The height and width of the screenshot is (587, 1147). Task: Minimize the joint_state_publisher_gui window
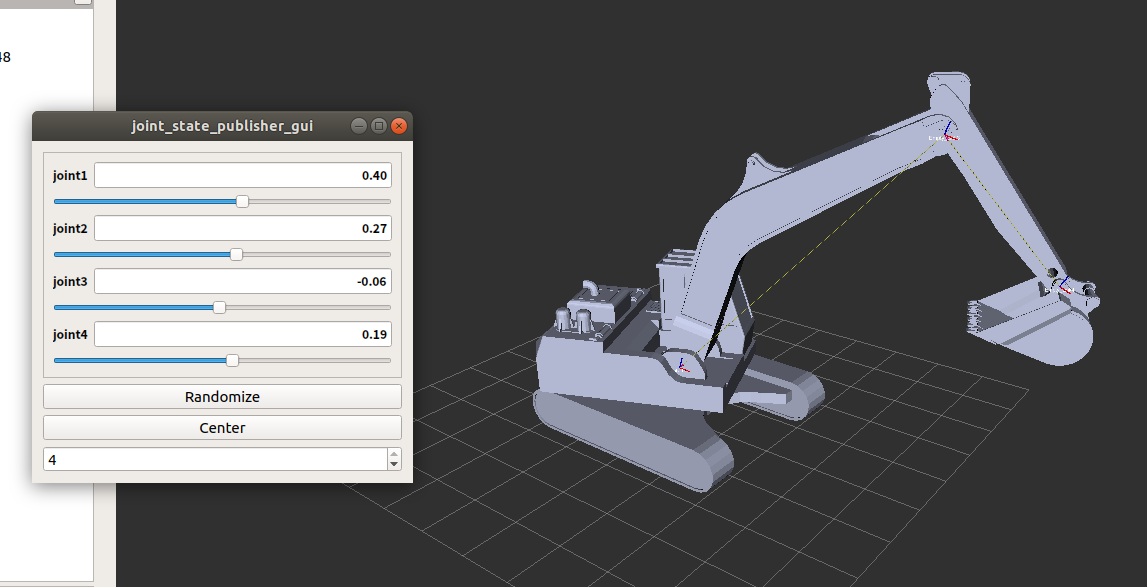point(357,125)
